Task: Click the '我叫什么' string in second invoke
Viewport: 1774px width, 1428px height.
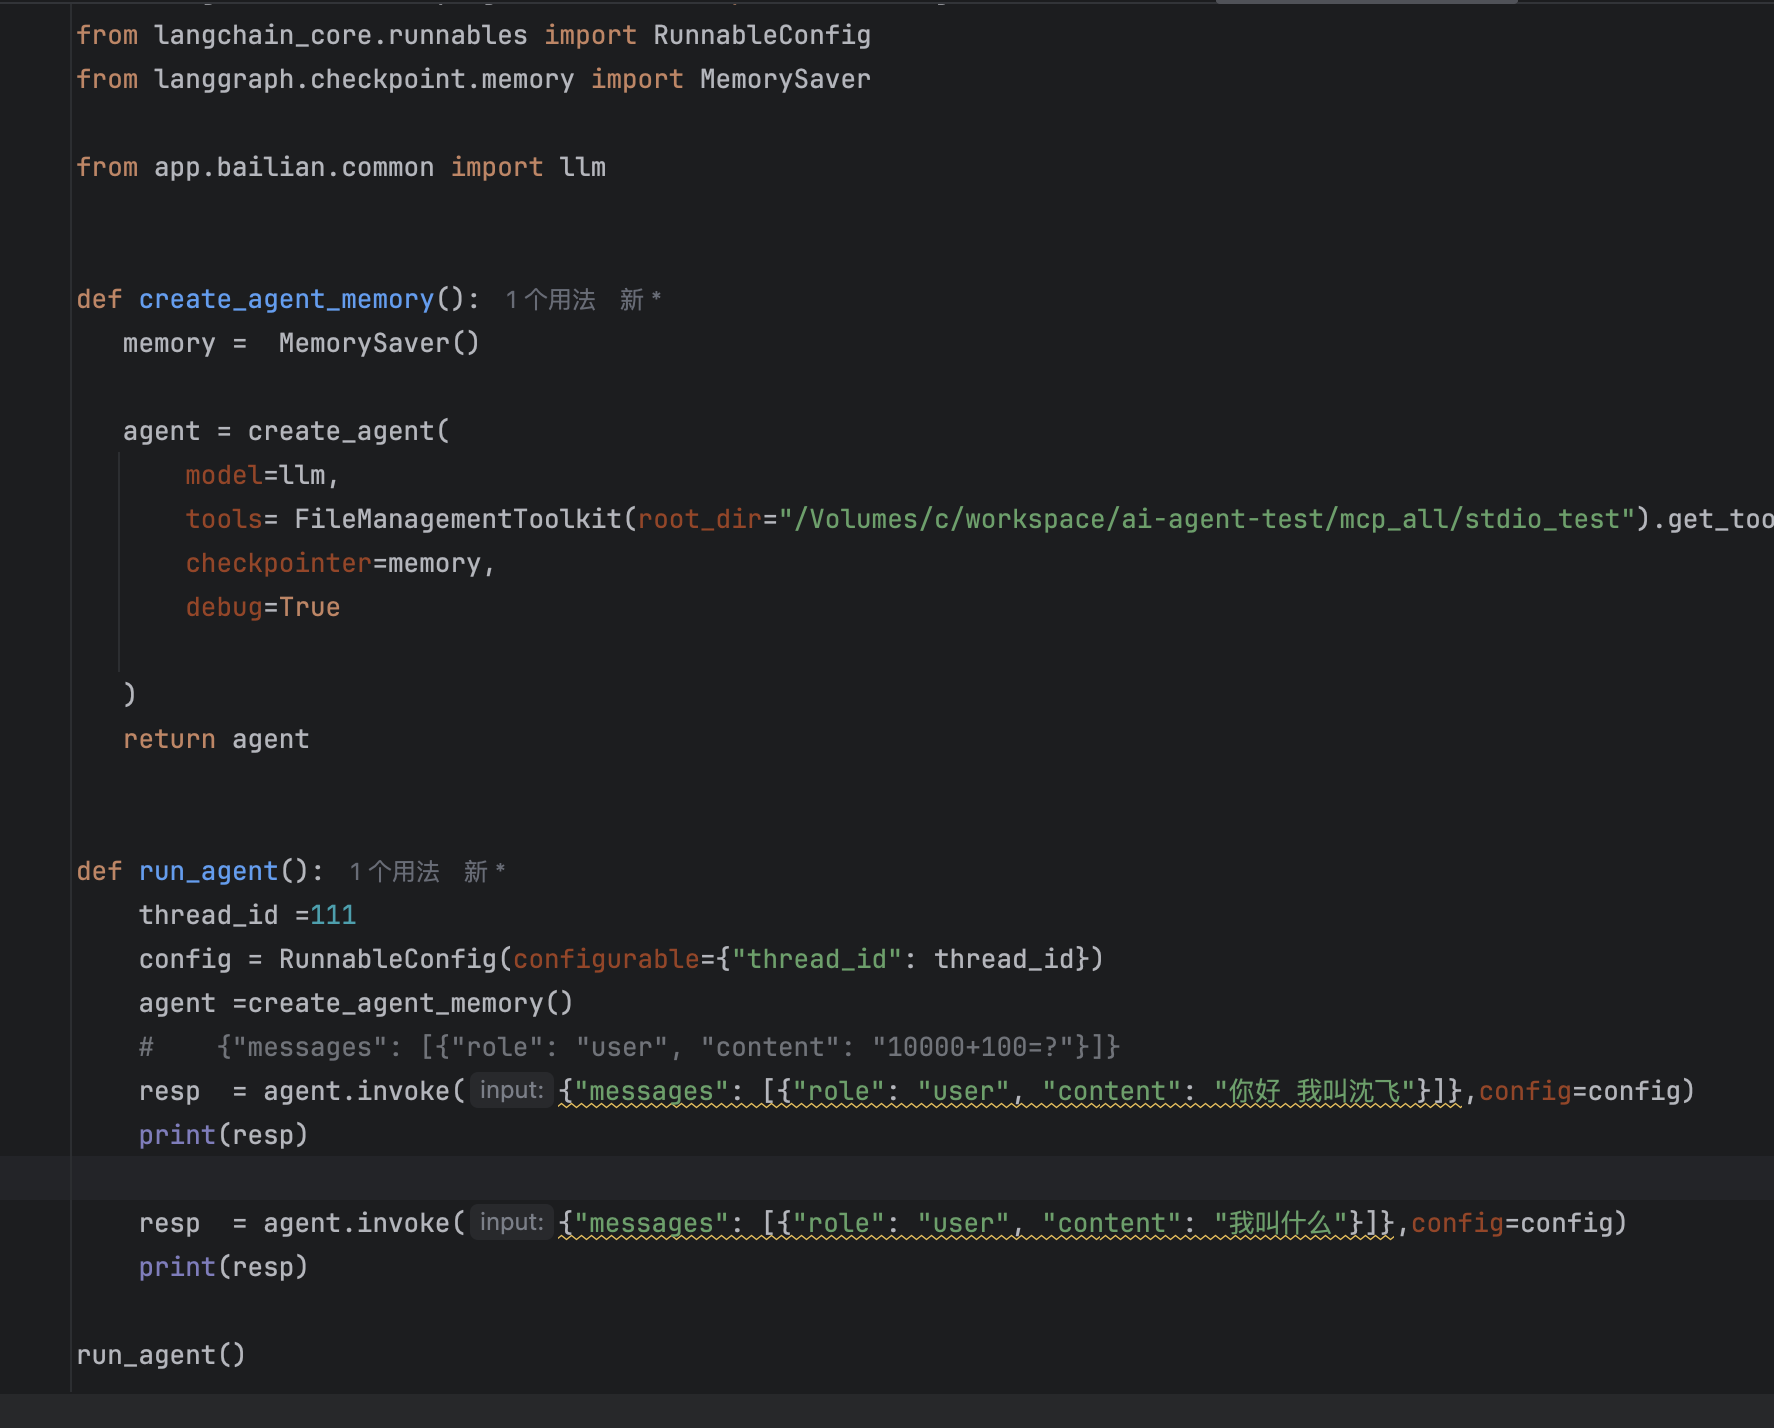Action: click(1281, 1223)
